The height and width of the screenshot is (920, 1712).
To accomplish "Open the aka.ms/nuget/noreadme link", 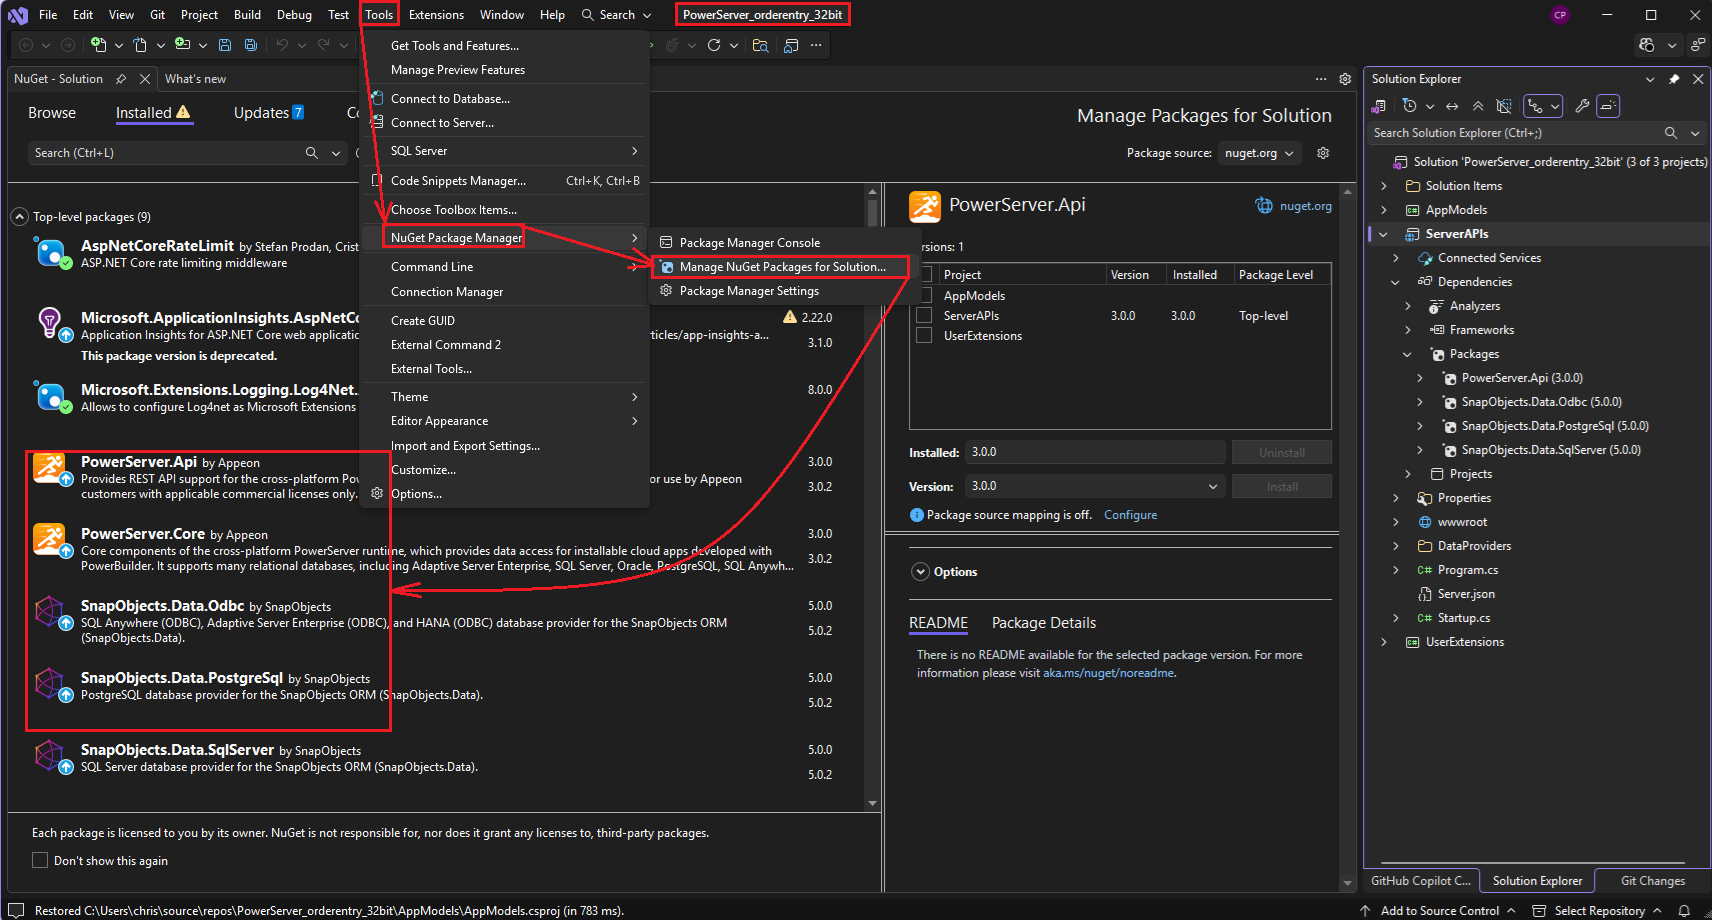I will 1108,673.
